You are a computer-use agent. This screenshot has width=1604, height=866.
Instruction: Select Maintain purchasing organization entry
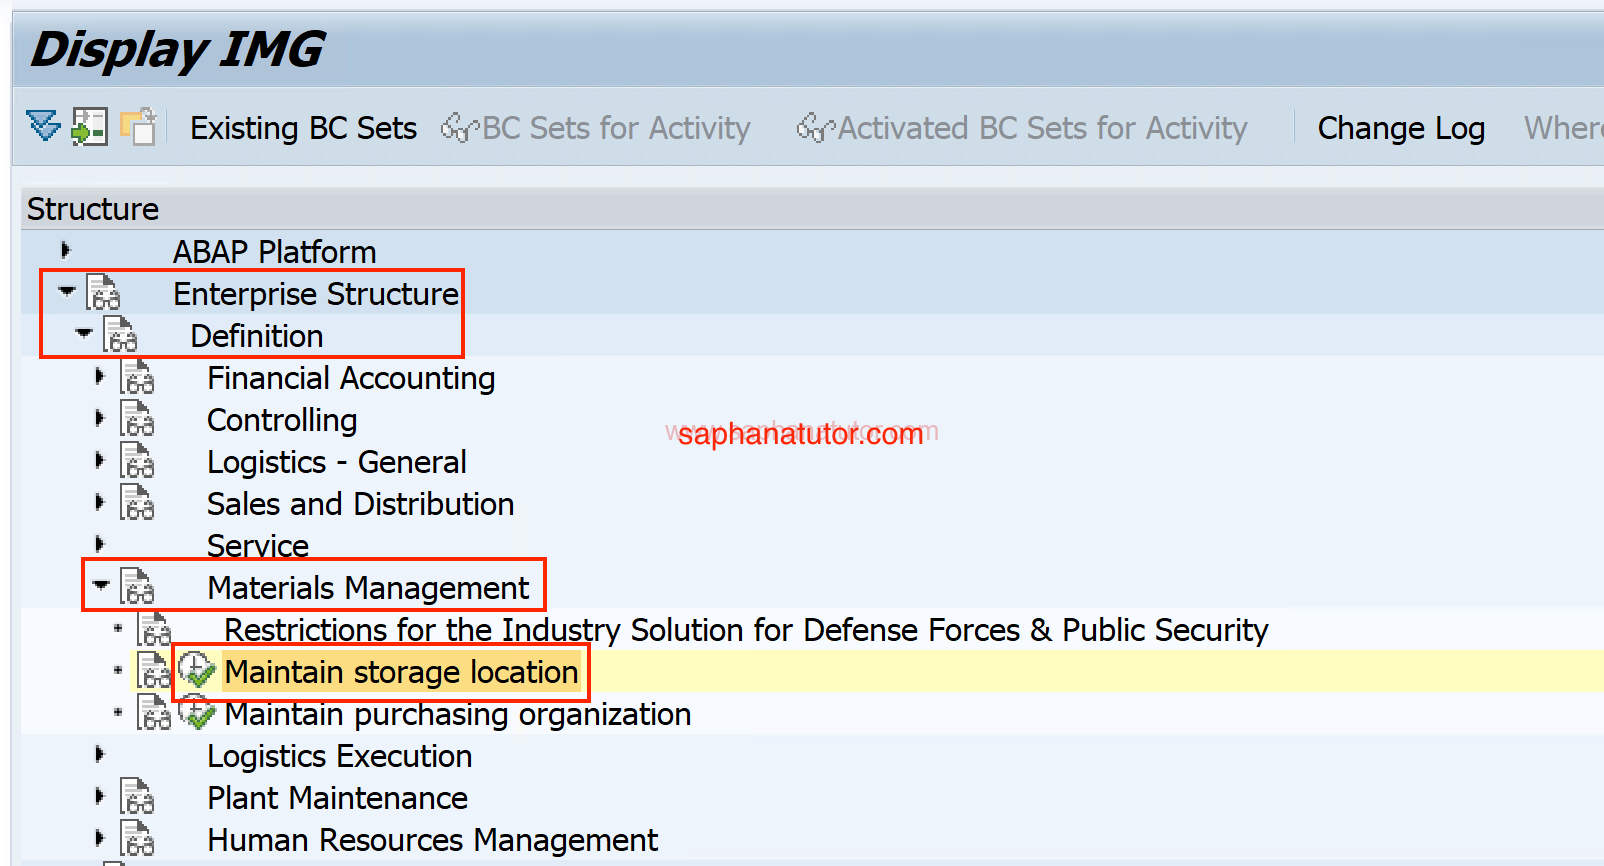[457, 714]
